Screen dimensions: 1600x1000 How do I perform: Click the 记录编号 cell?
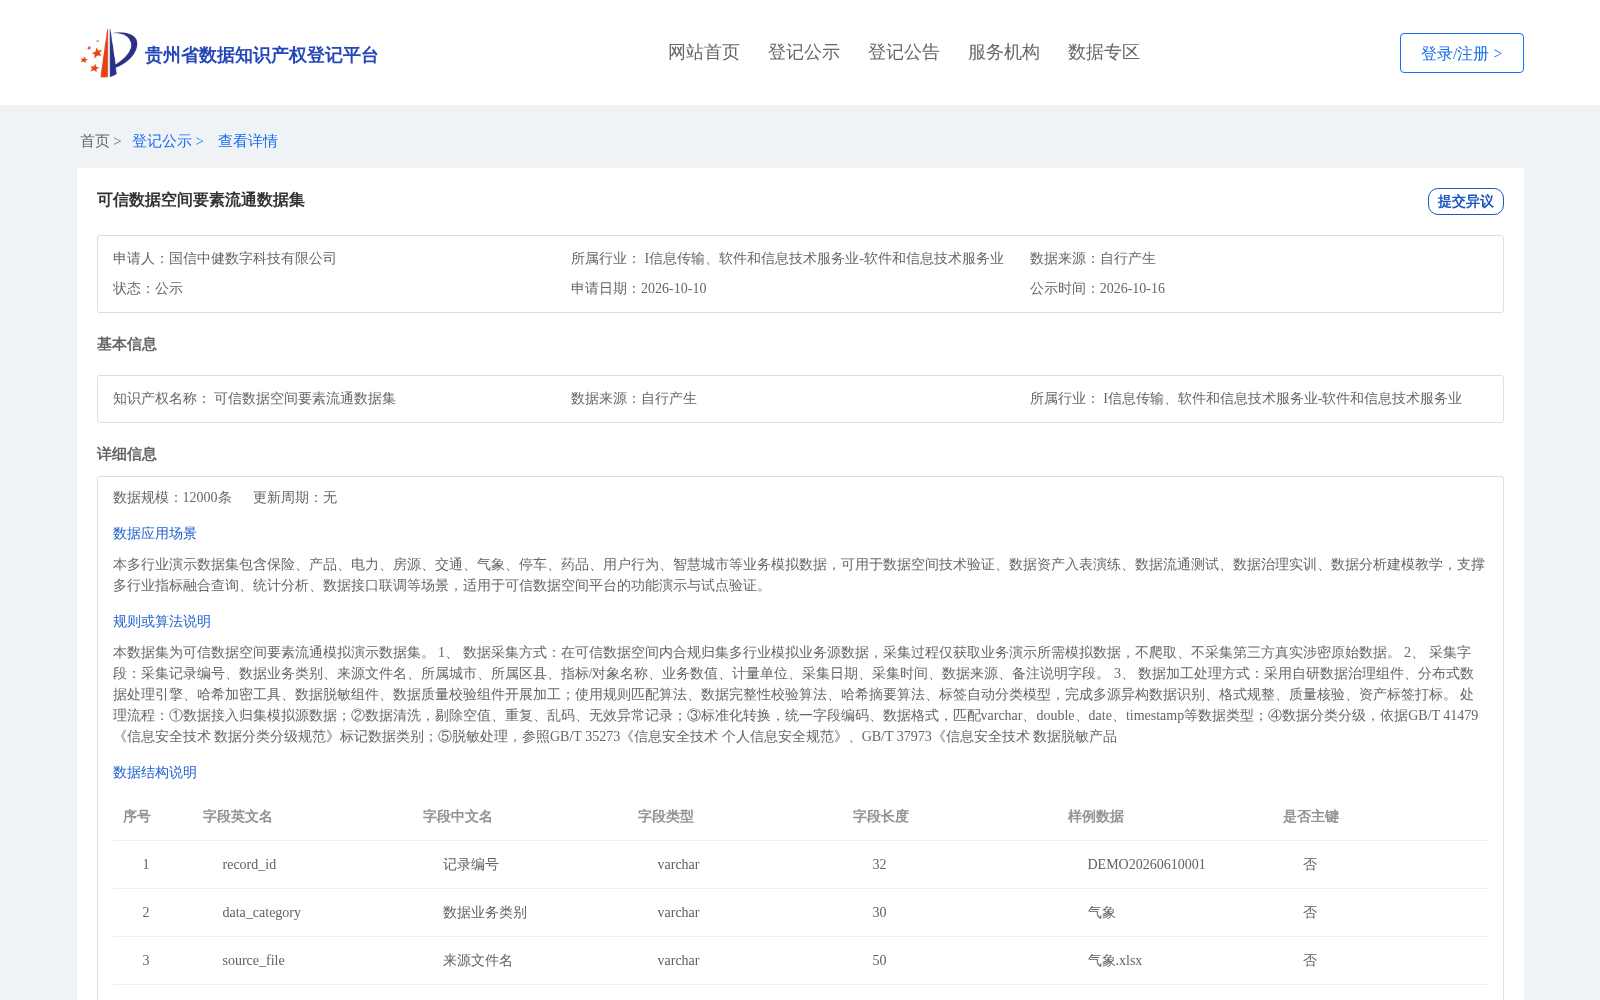click(471, 864)
